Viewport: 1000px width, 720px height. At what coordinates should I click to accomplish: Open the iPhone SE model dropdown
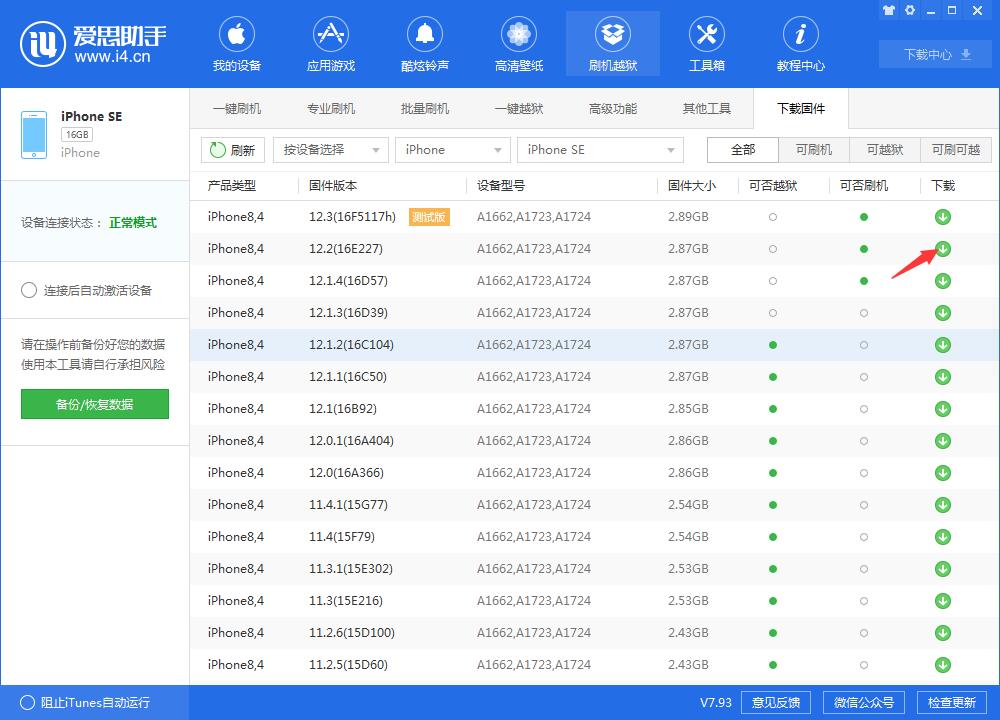point(600,149)
